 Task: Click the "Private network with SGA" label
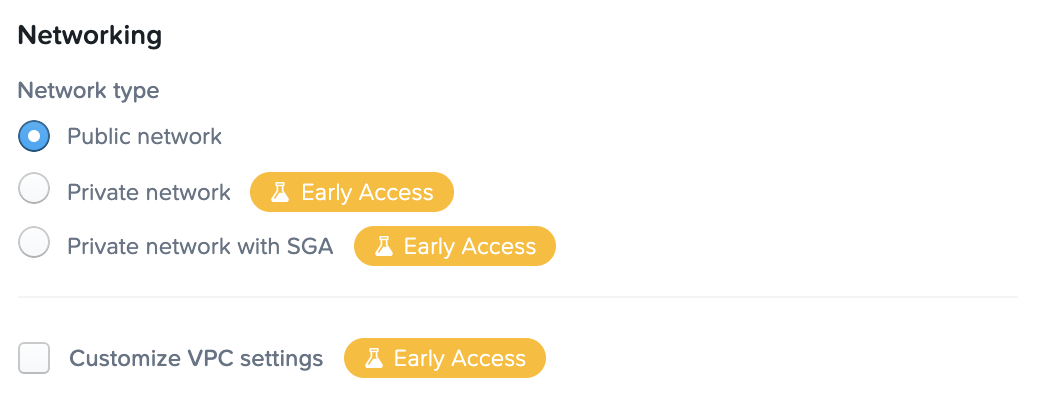click(x=200, y=246)
